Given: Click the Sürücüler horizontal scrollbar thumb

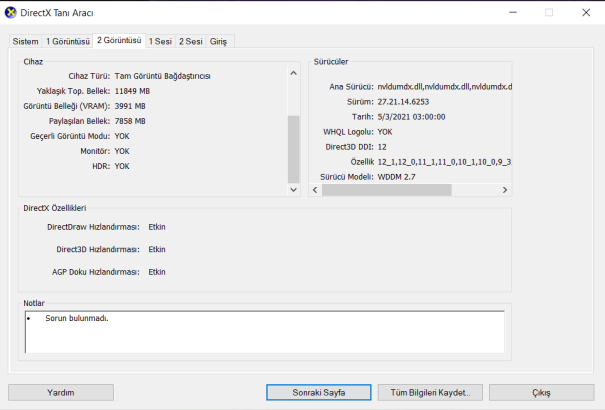Looking at the screenshot, I should pos(387,190).
